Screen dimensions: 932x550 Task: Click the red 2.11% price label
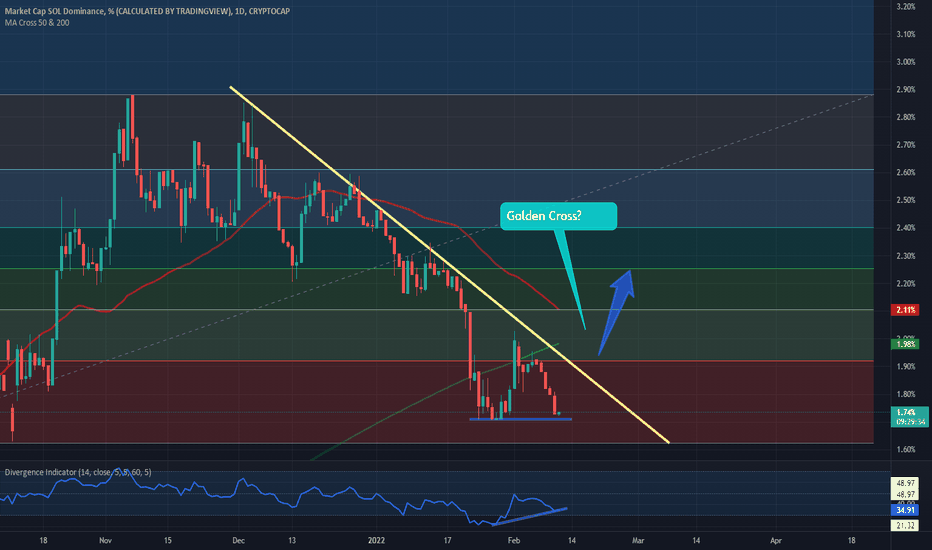(906, 310)
